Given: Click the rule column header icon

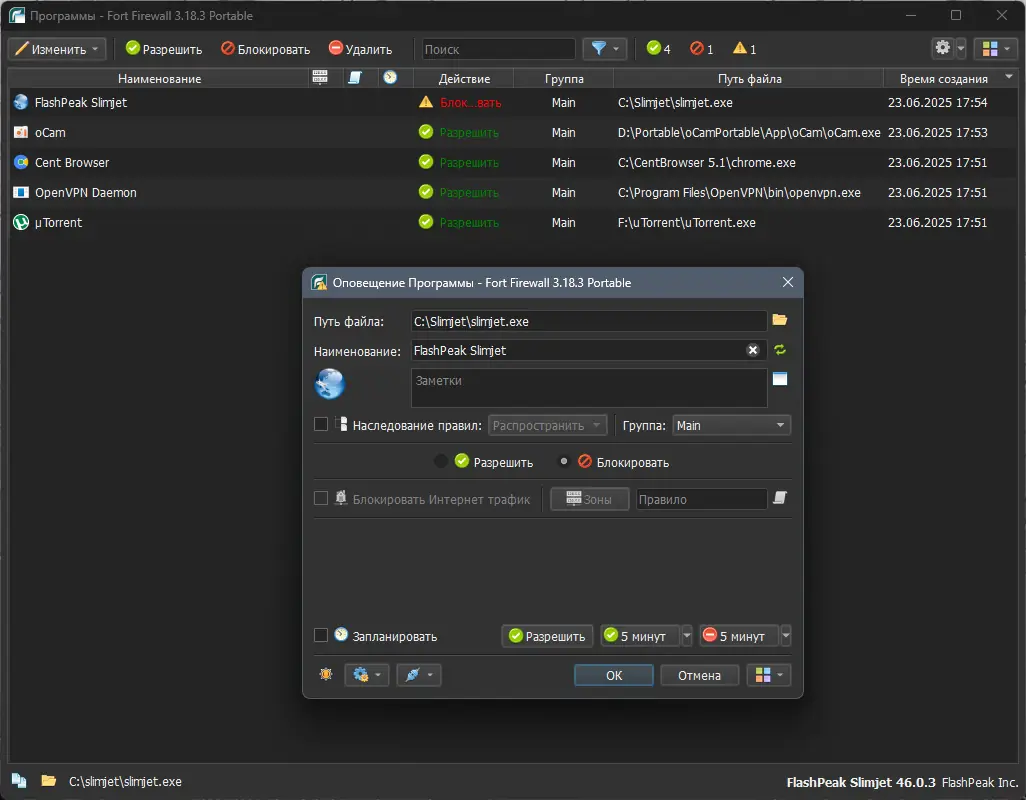Looking at the screenshot, I should tap(355, 77).
